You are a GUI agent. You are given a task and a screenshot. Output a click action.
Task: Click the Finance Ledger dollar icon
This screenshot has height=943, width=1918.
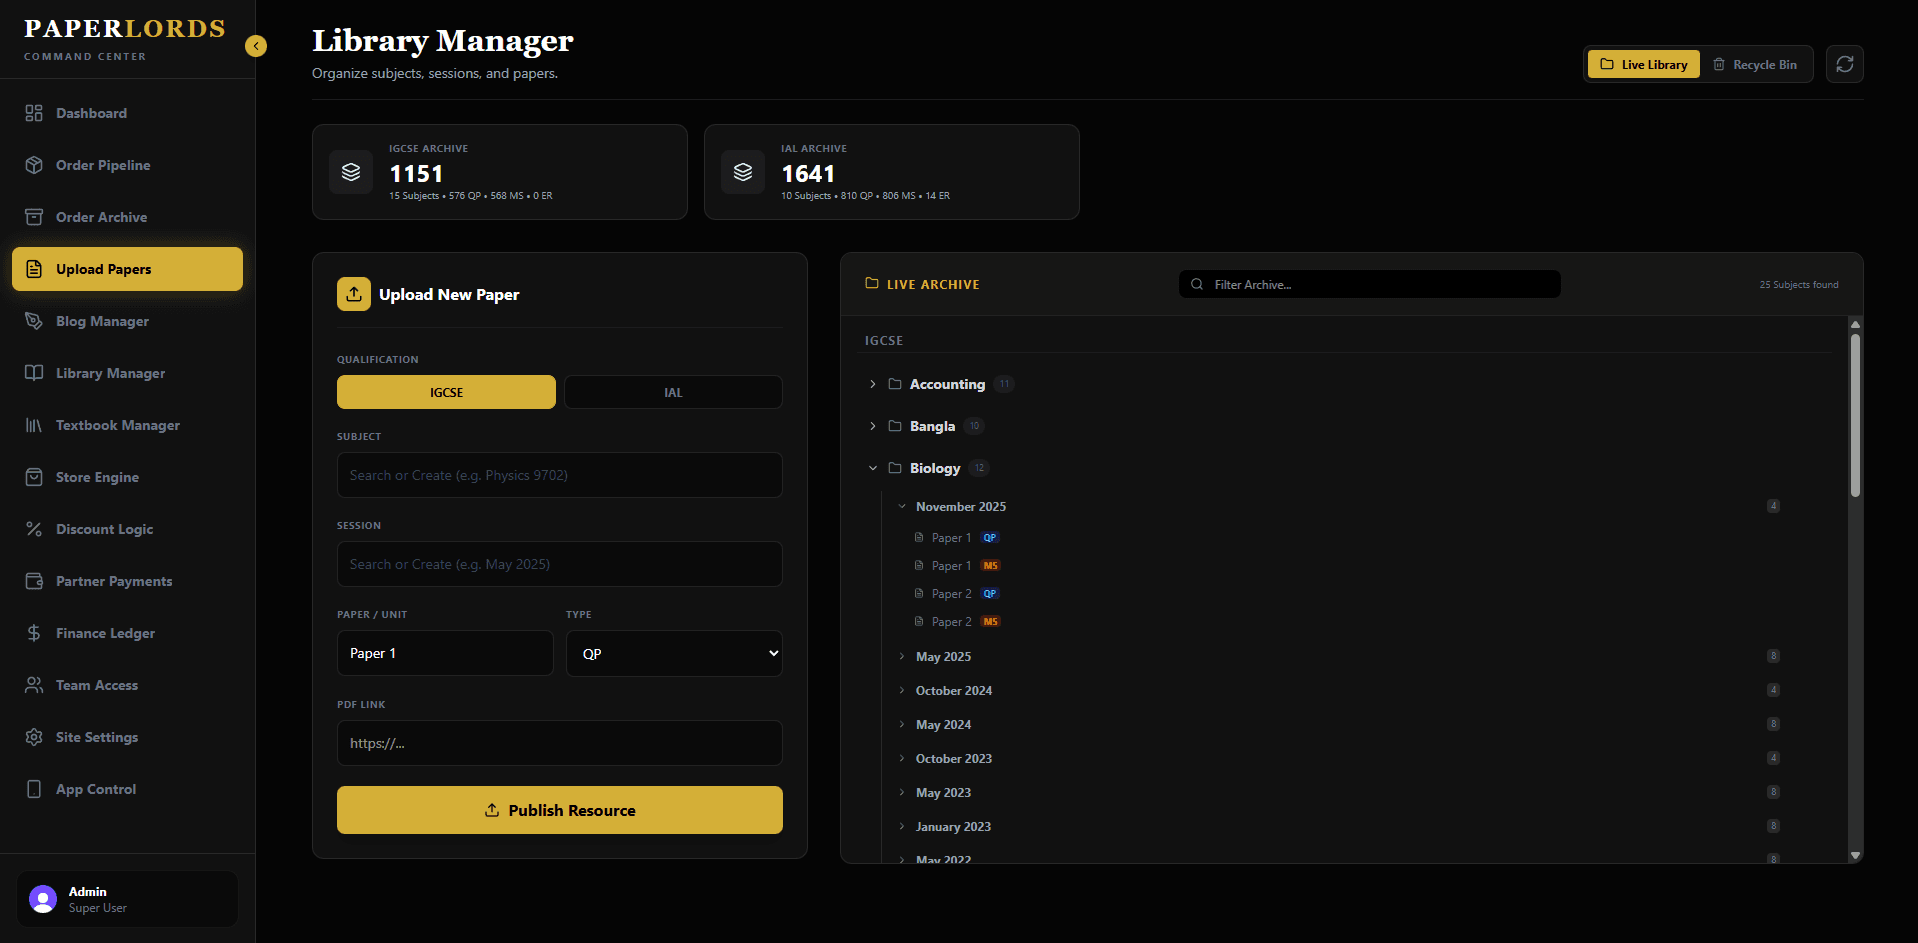point(34,633)
